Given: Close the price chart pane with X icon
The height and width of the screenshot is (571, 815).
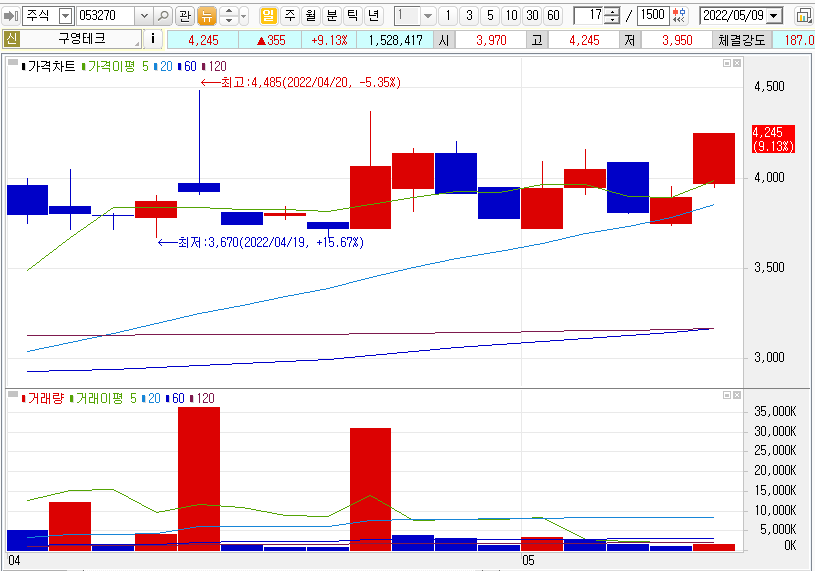Looking at the screenshot, I should (737, 63).
